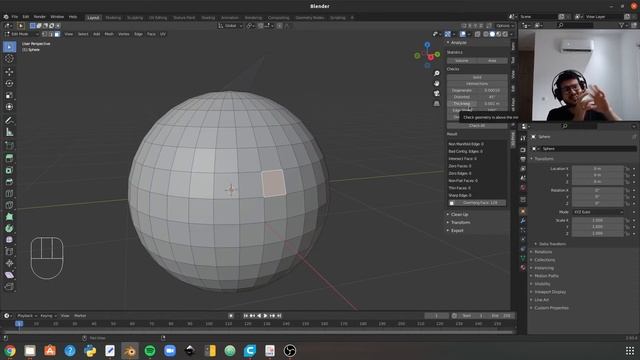640x360 pixels.
Task: Select the Poly Build tool
Action: [9, 216]
